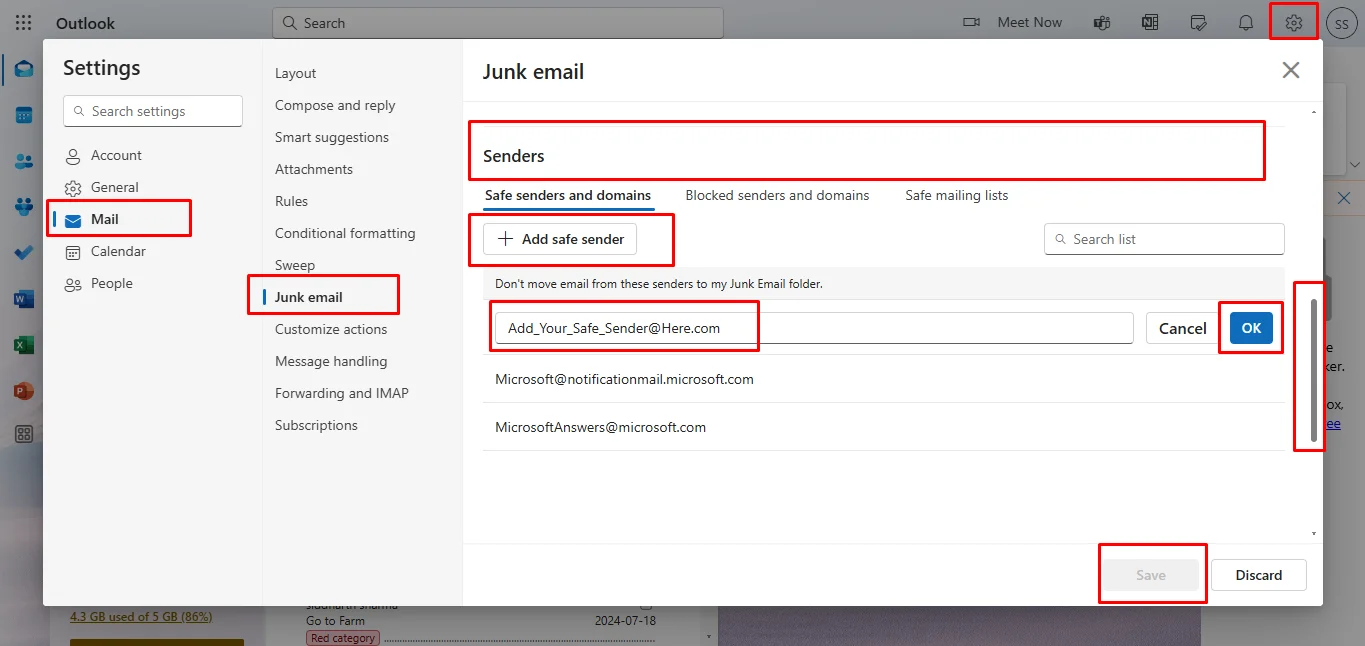
Task: Click scroll-up arrow of settings pane
Action: tap(1313, 113)
